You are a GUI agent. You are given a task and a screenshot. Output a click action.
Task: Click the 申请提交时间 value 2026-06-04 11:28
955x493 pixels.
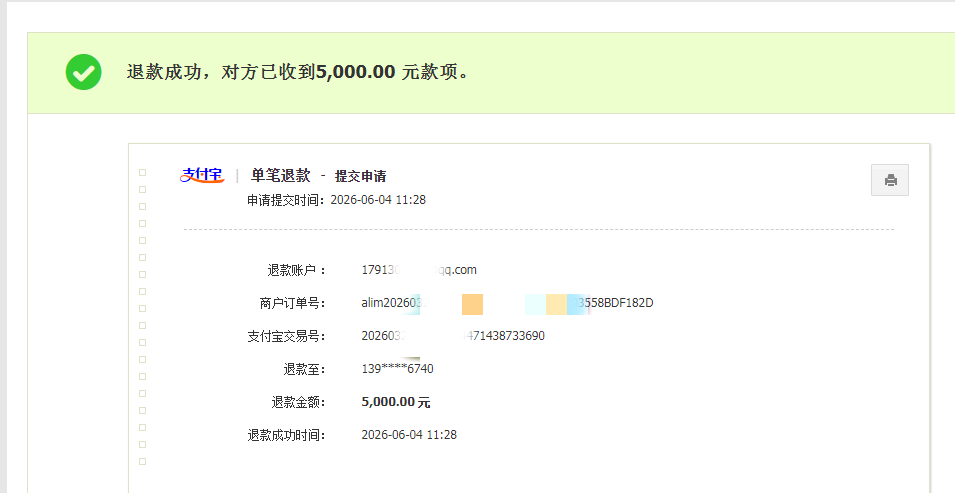click(378, 200)
